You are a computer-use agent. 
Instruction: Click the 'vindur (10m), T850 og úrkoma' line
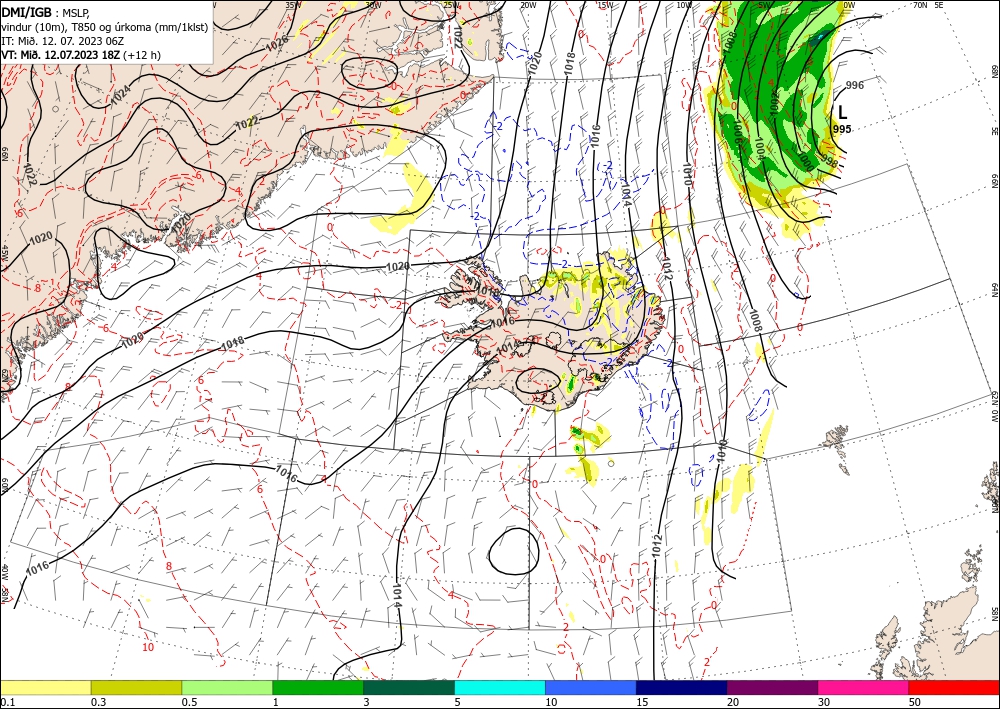(x=105, y=27)
